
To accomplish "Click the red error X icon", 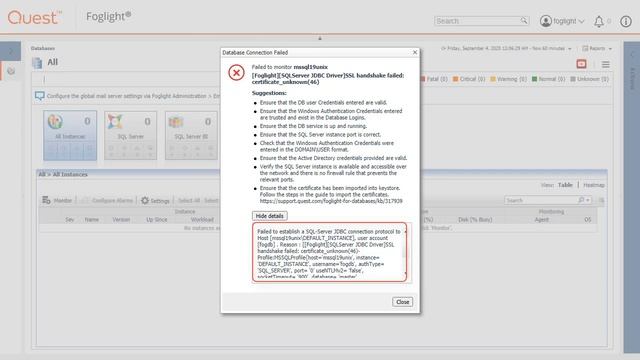I will pos(236,73).
